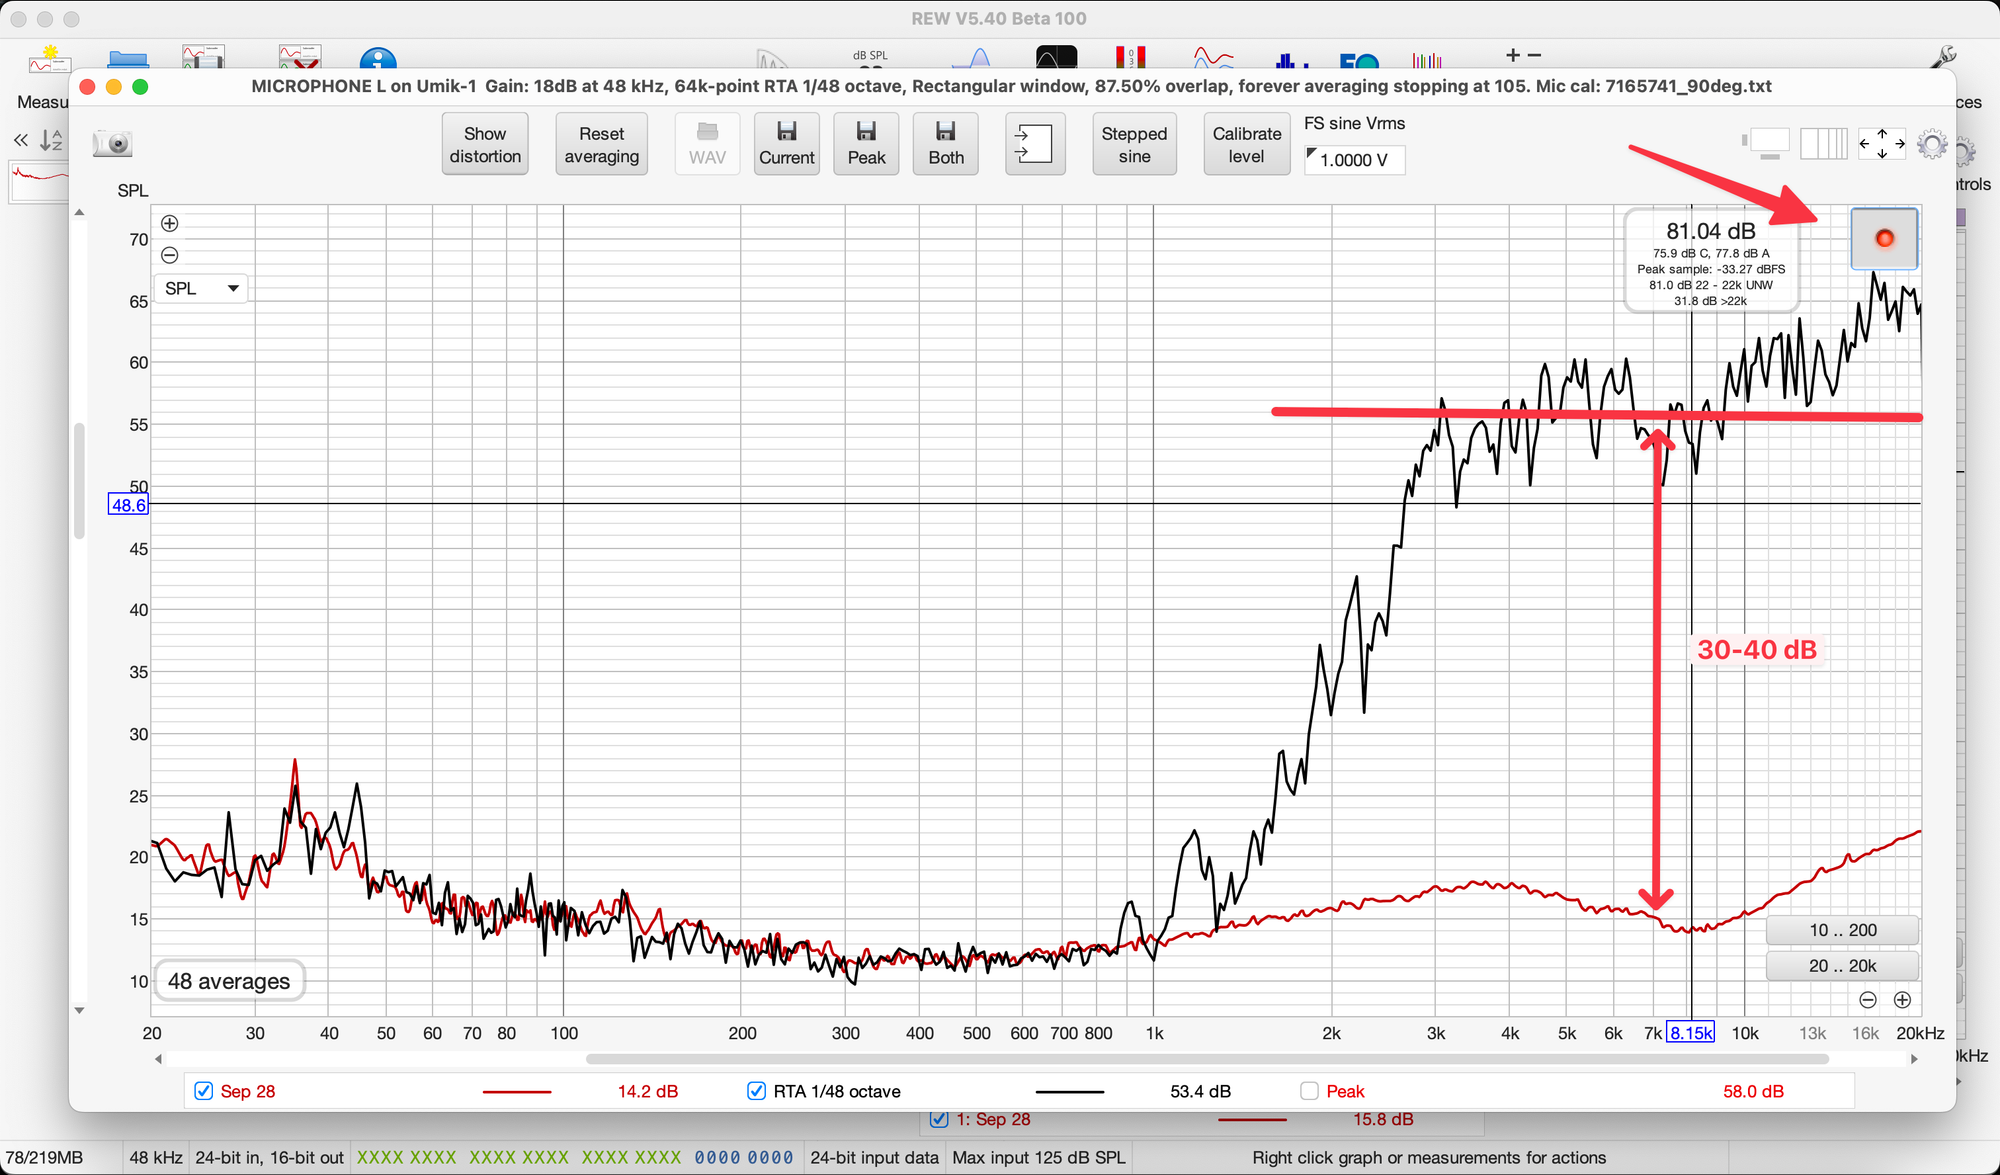
Task: Set frequency range to 20 .. 20k
Action: coord(1842,966)
